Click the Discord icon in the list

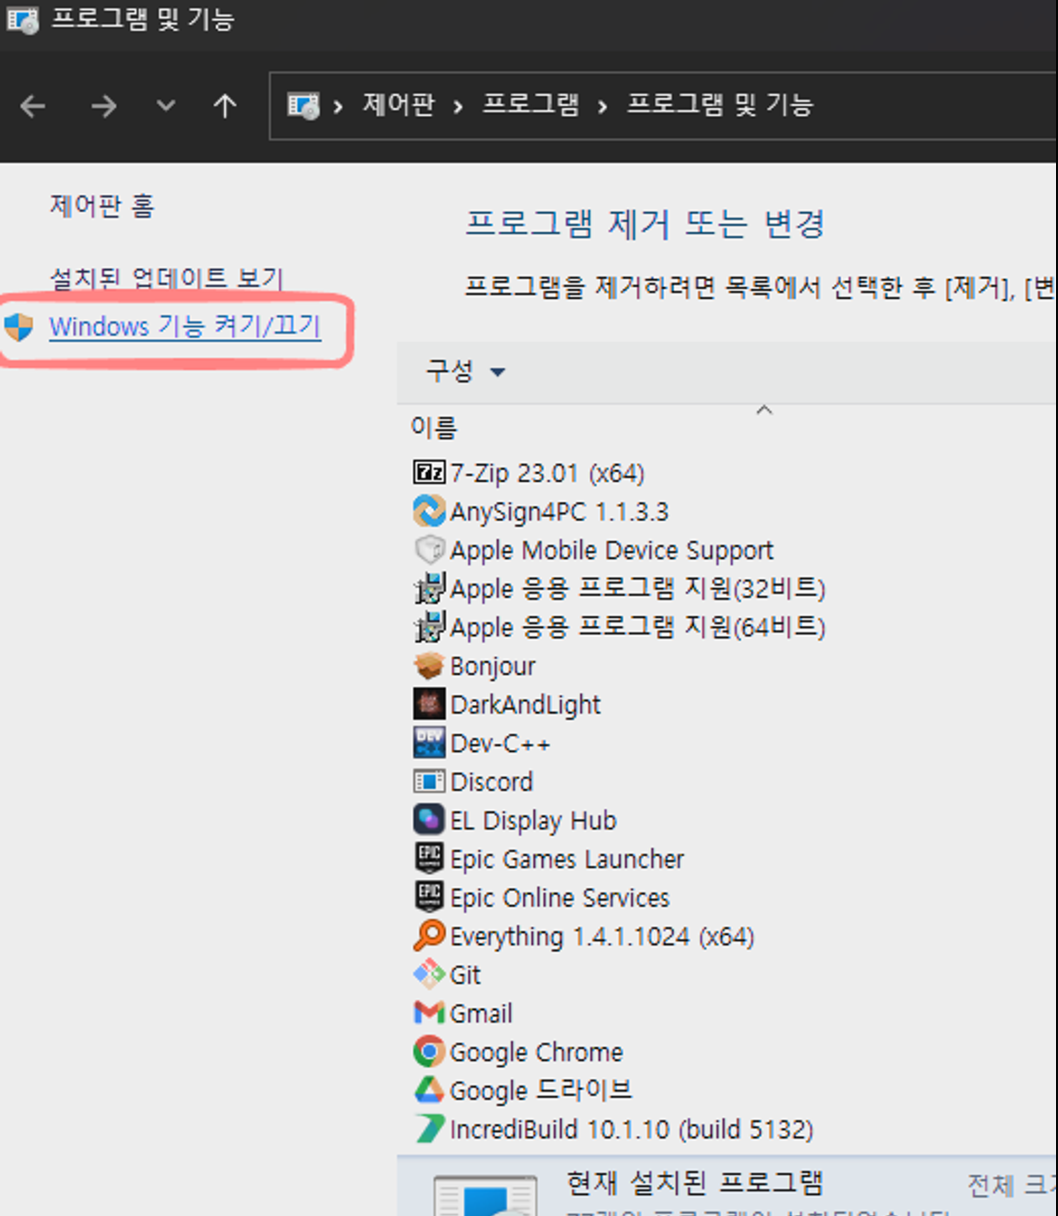tap(429, 781)
